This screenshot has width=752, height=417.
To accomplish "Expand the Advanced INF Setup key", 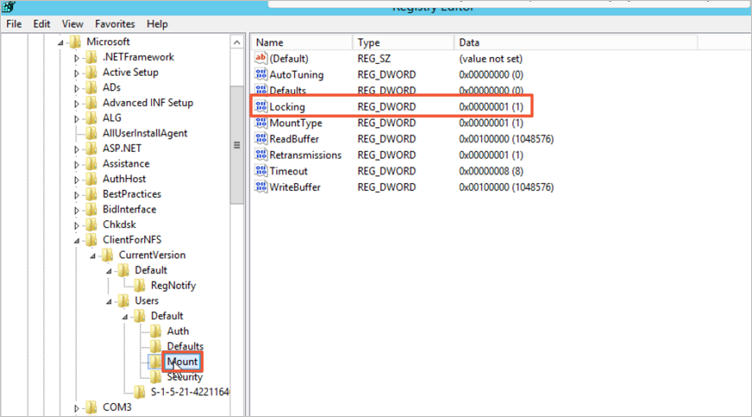I will tap(76, 104).
